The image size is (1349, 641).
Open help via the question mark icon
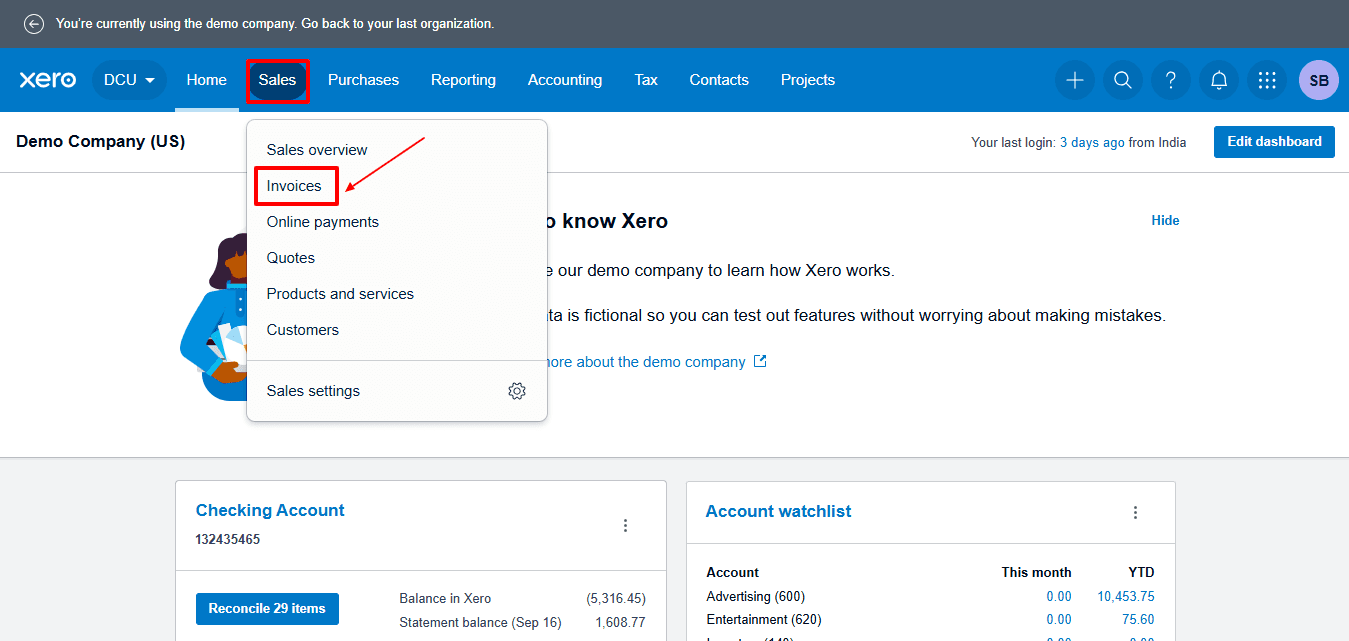point(1170,80)
